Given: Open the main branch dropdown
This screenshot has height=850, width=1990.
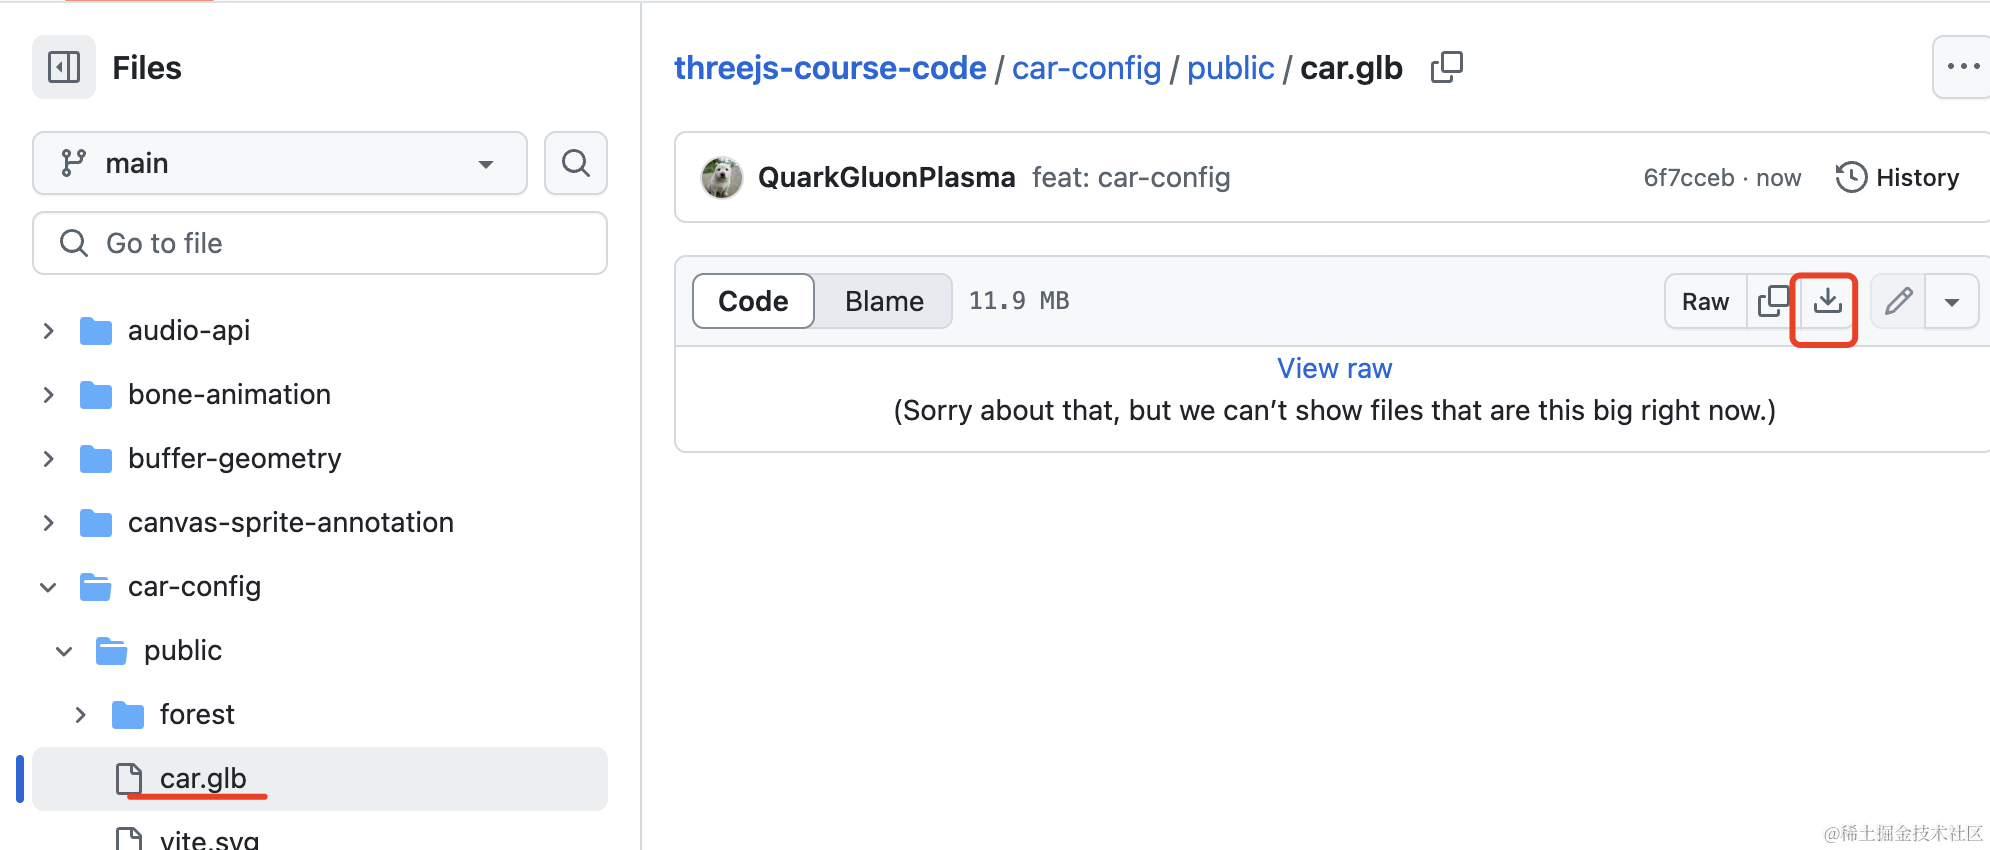Looking at the screenshot, I should [280, 163].
